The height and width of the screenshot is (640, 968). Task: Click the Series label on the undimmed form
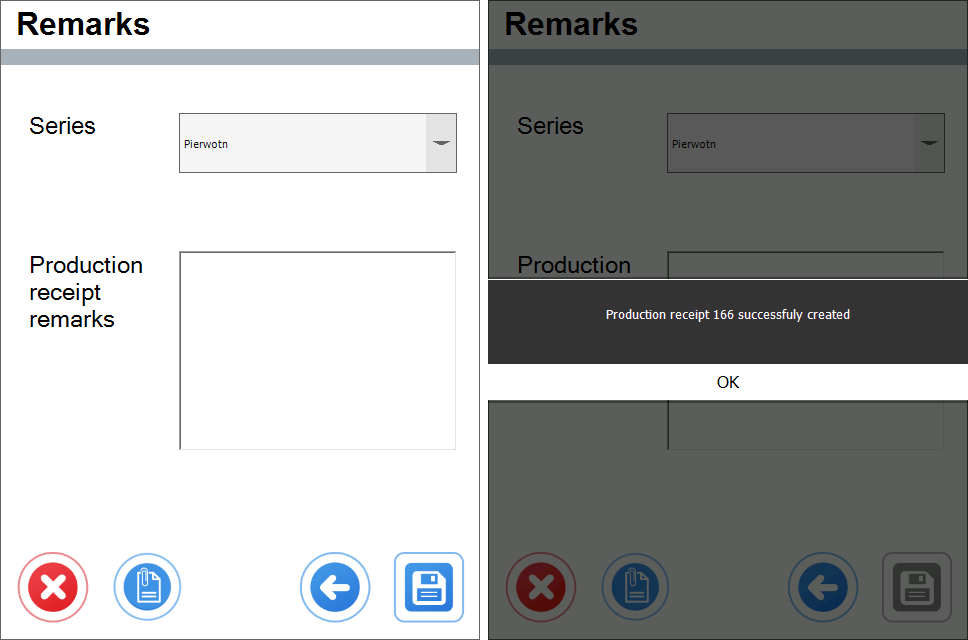click(62, 126)
